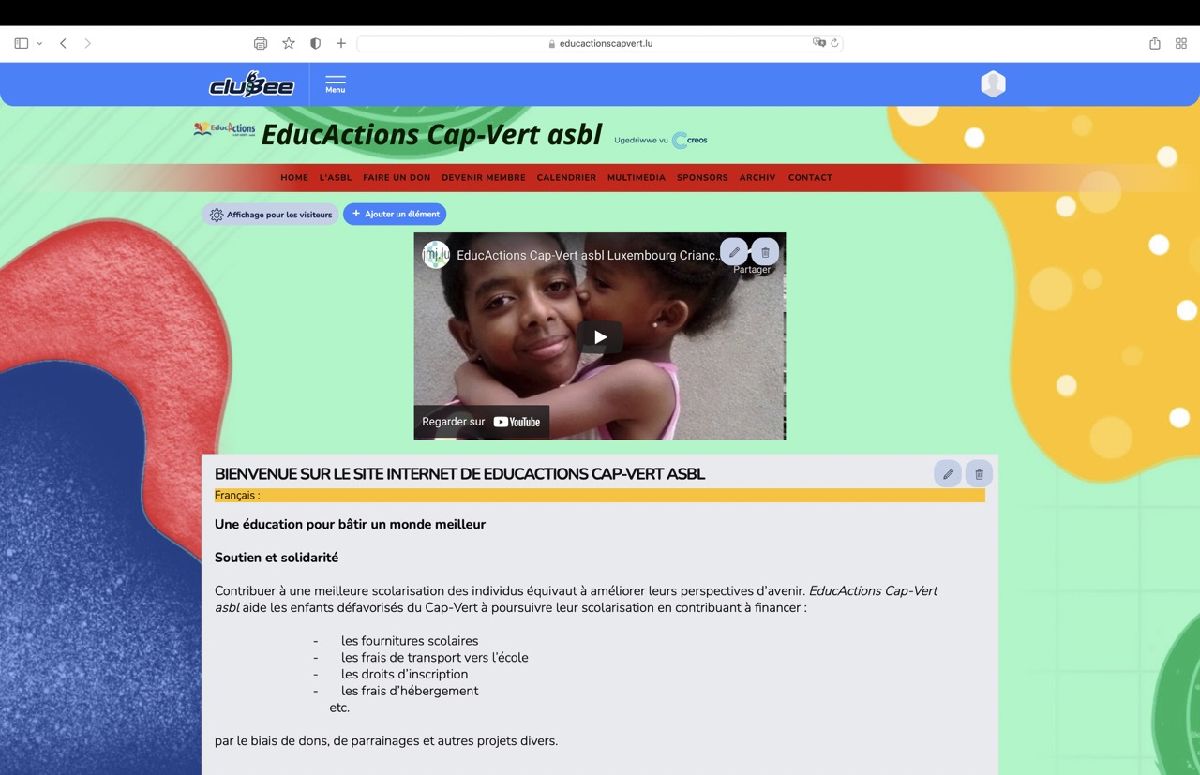1200x775 pixels.
Task: Expand the Clubee hamburger Menu
Action: (x=335, y=84)
